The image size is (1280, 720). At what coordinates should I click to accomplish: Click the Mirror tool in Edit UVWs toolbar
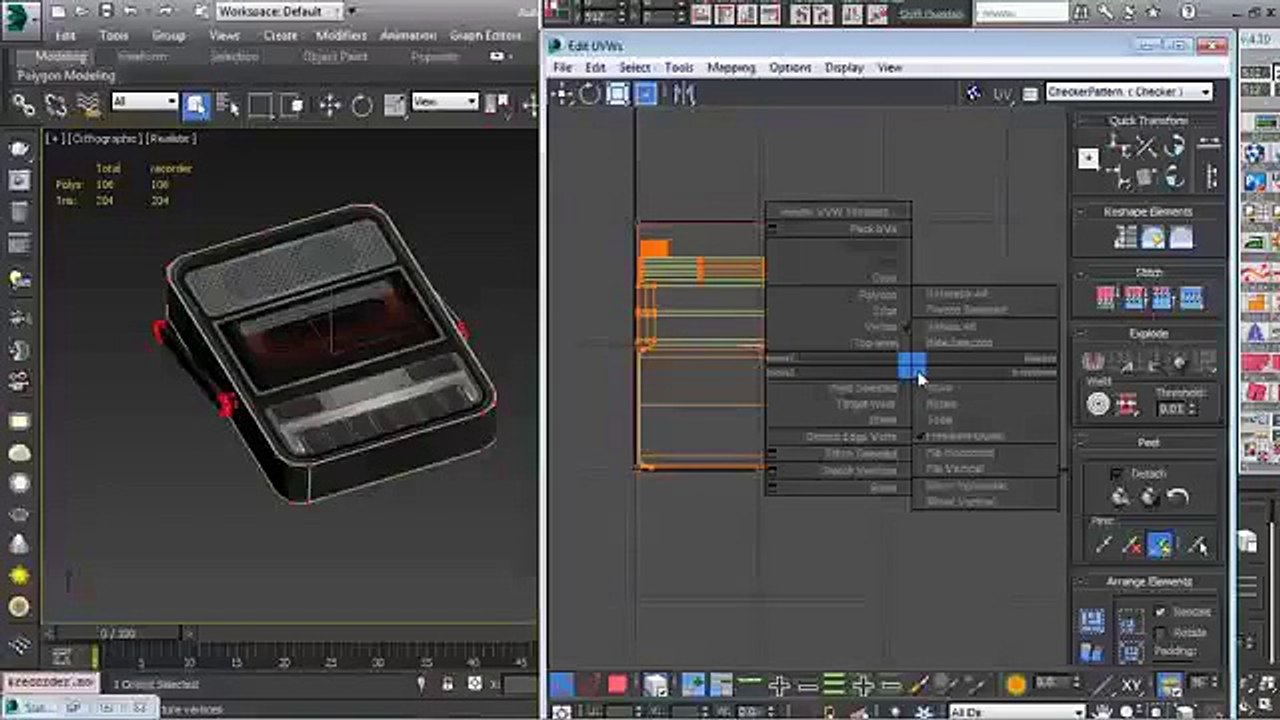click(x=684, y=94)
